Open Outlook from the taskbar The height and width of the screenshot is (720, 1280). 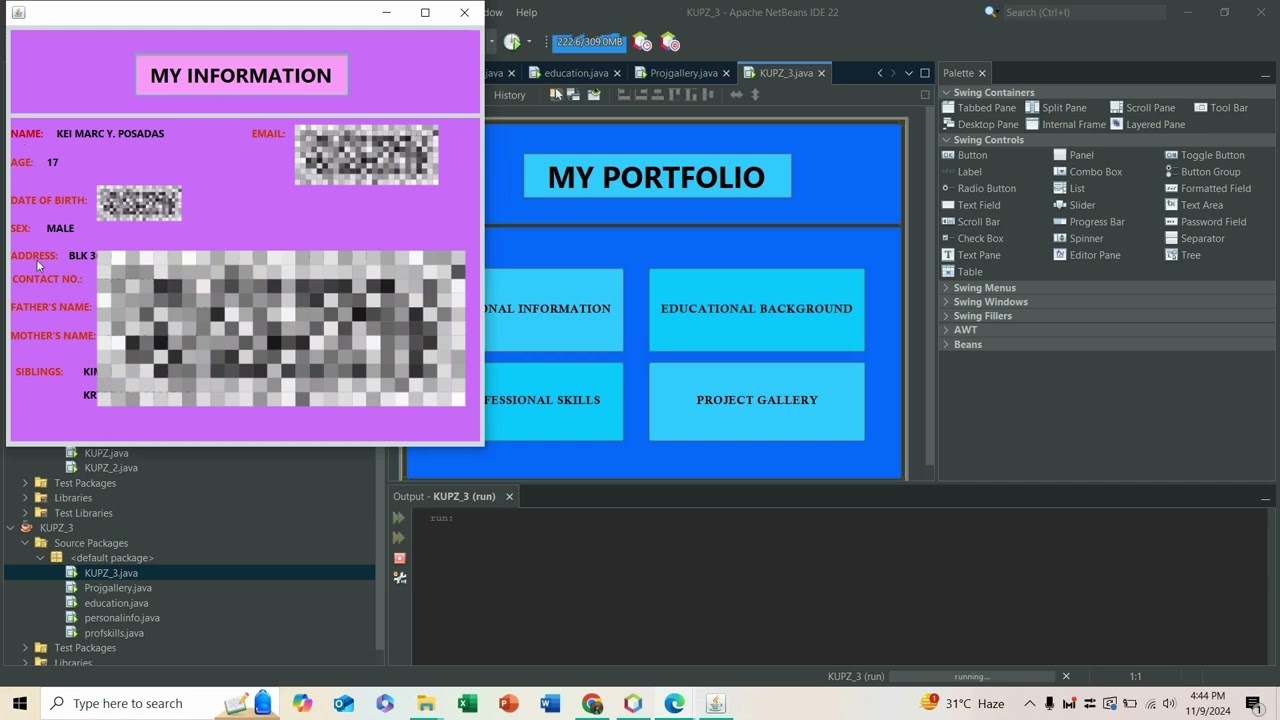point(343,703)
